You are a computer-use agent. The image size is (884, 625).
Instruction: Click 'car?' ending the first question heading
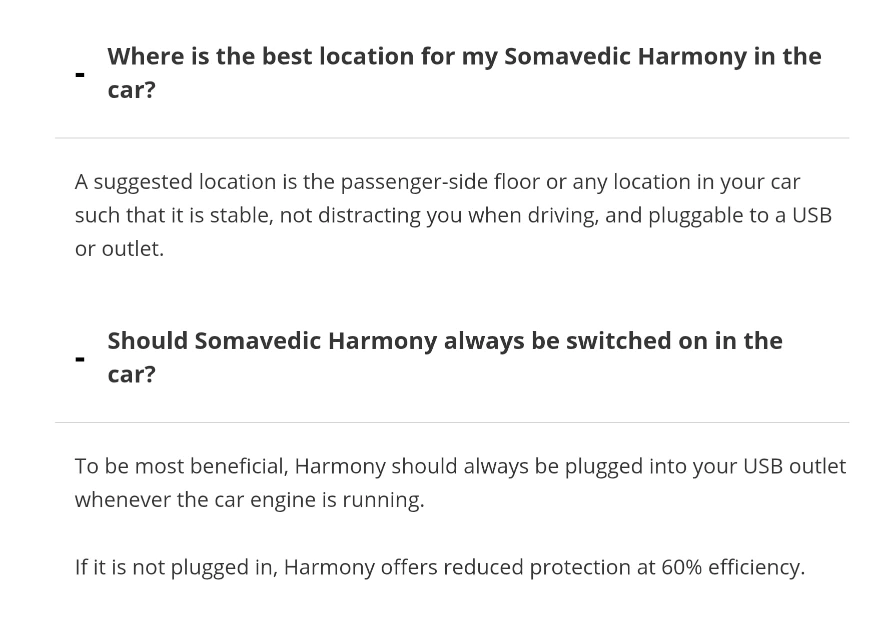[131, 90]
